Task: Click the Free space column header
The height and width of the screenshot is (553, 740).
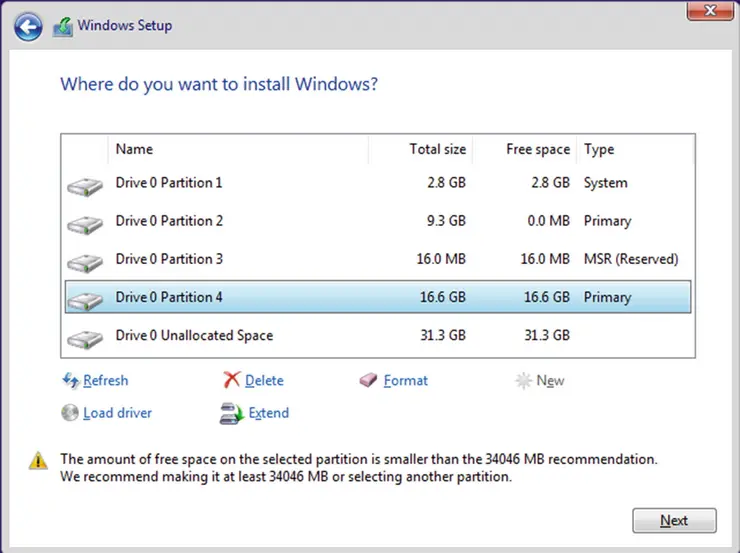Action: (537, 149)
